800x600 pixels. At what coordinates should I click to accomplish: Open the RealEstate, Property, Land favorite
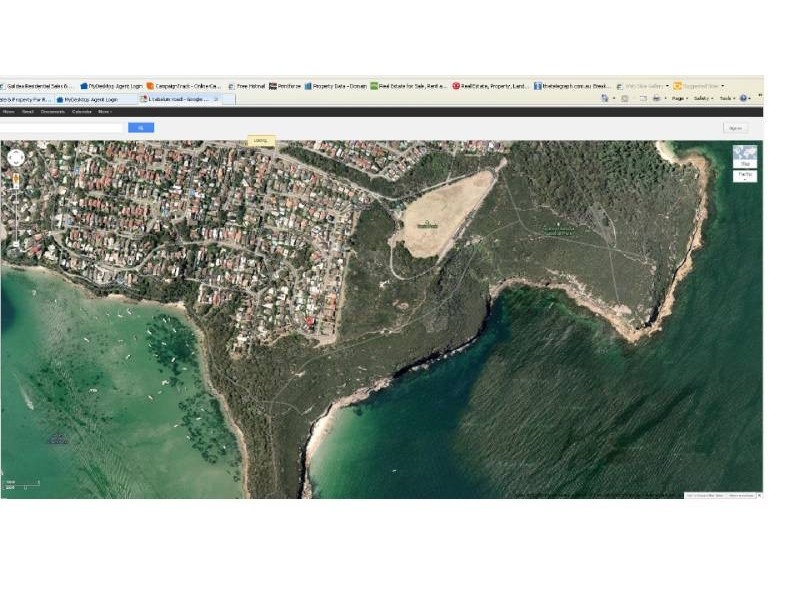click(x=491, y=86)
